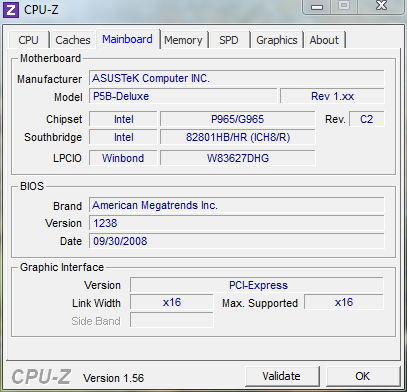Switch to the Graphics tab
This screenshot has height=392, width=407.
[277, 40]
